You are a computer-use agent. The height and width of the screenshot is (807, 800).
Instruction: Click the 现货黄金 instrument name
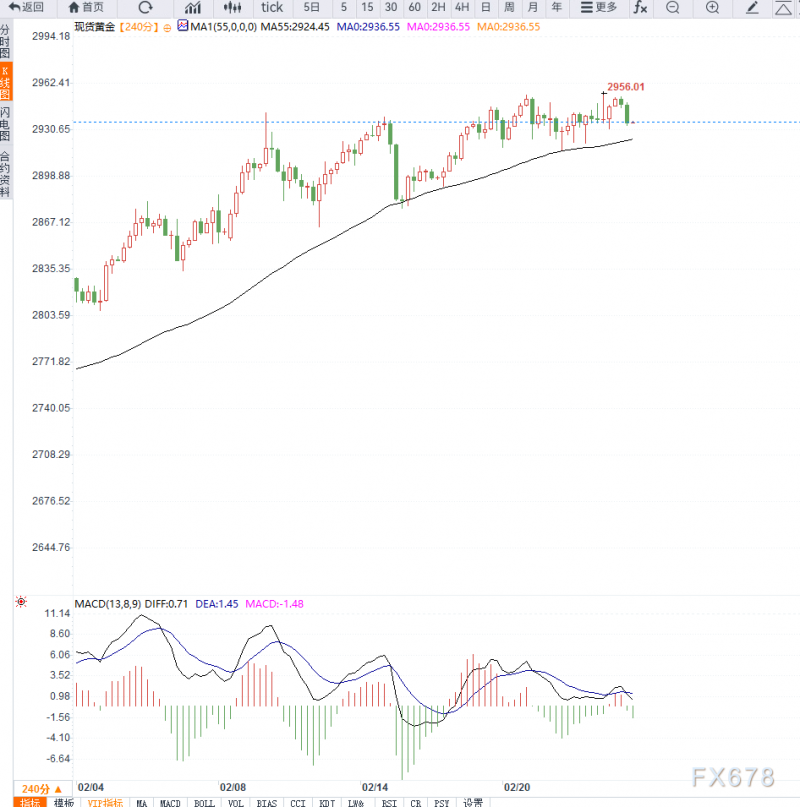point(95,27)
